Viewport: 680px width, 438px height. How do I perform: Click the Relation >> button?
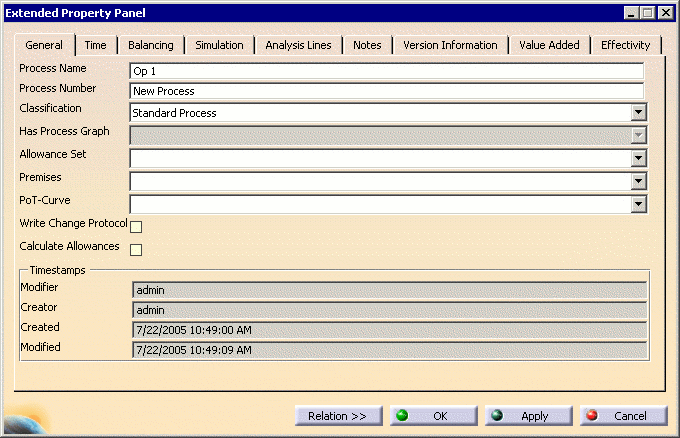[339, 416]
